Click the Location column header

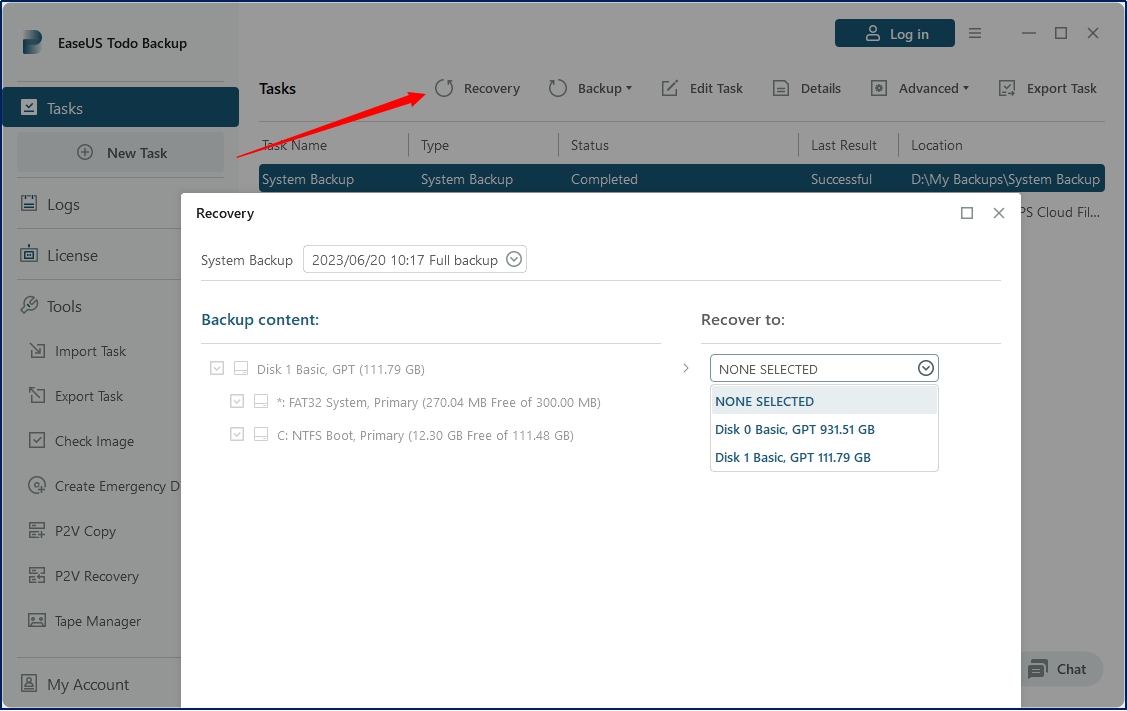(x=937, y=145)
